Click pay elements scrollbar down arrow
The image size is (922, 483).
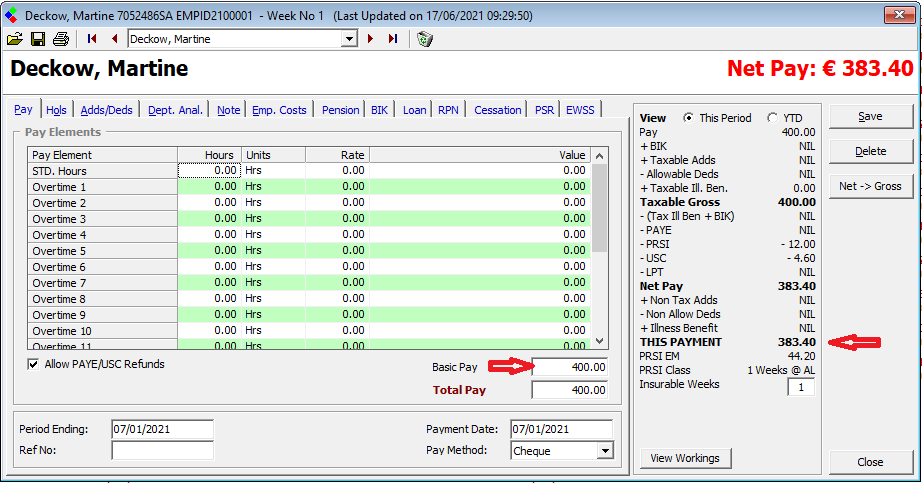pyautogui.click(x=599, y=341)
